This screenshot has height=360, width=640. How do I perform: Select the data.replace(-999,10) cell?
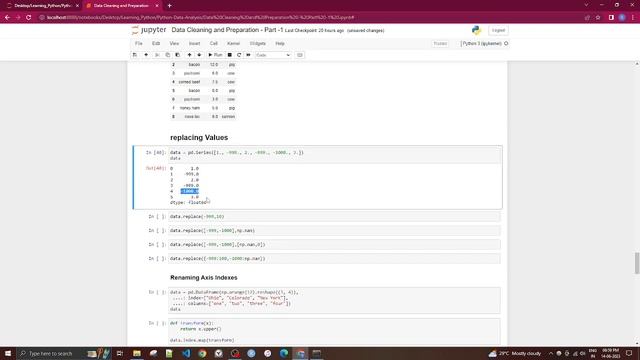point(334,217)
